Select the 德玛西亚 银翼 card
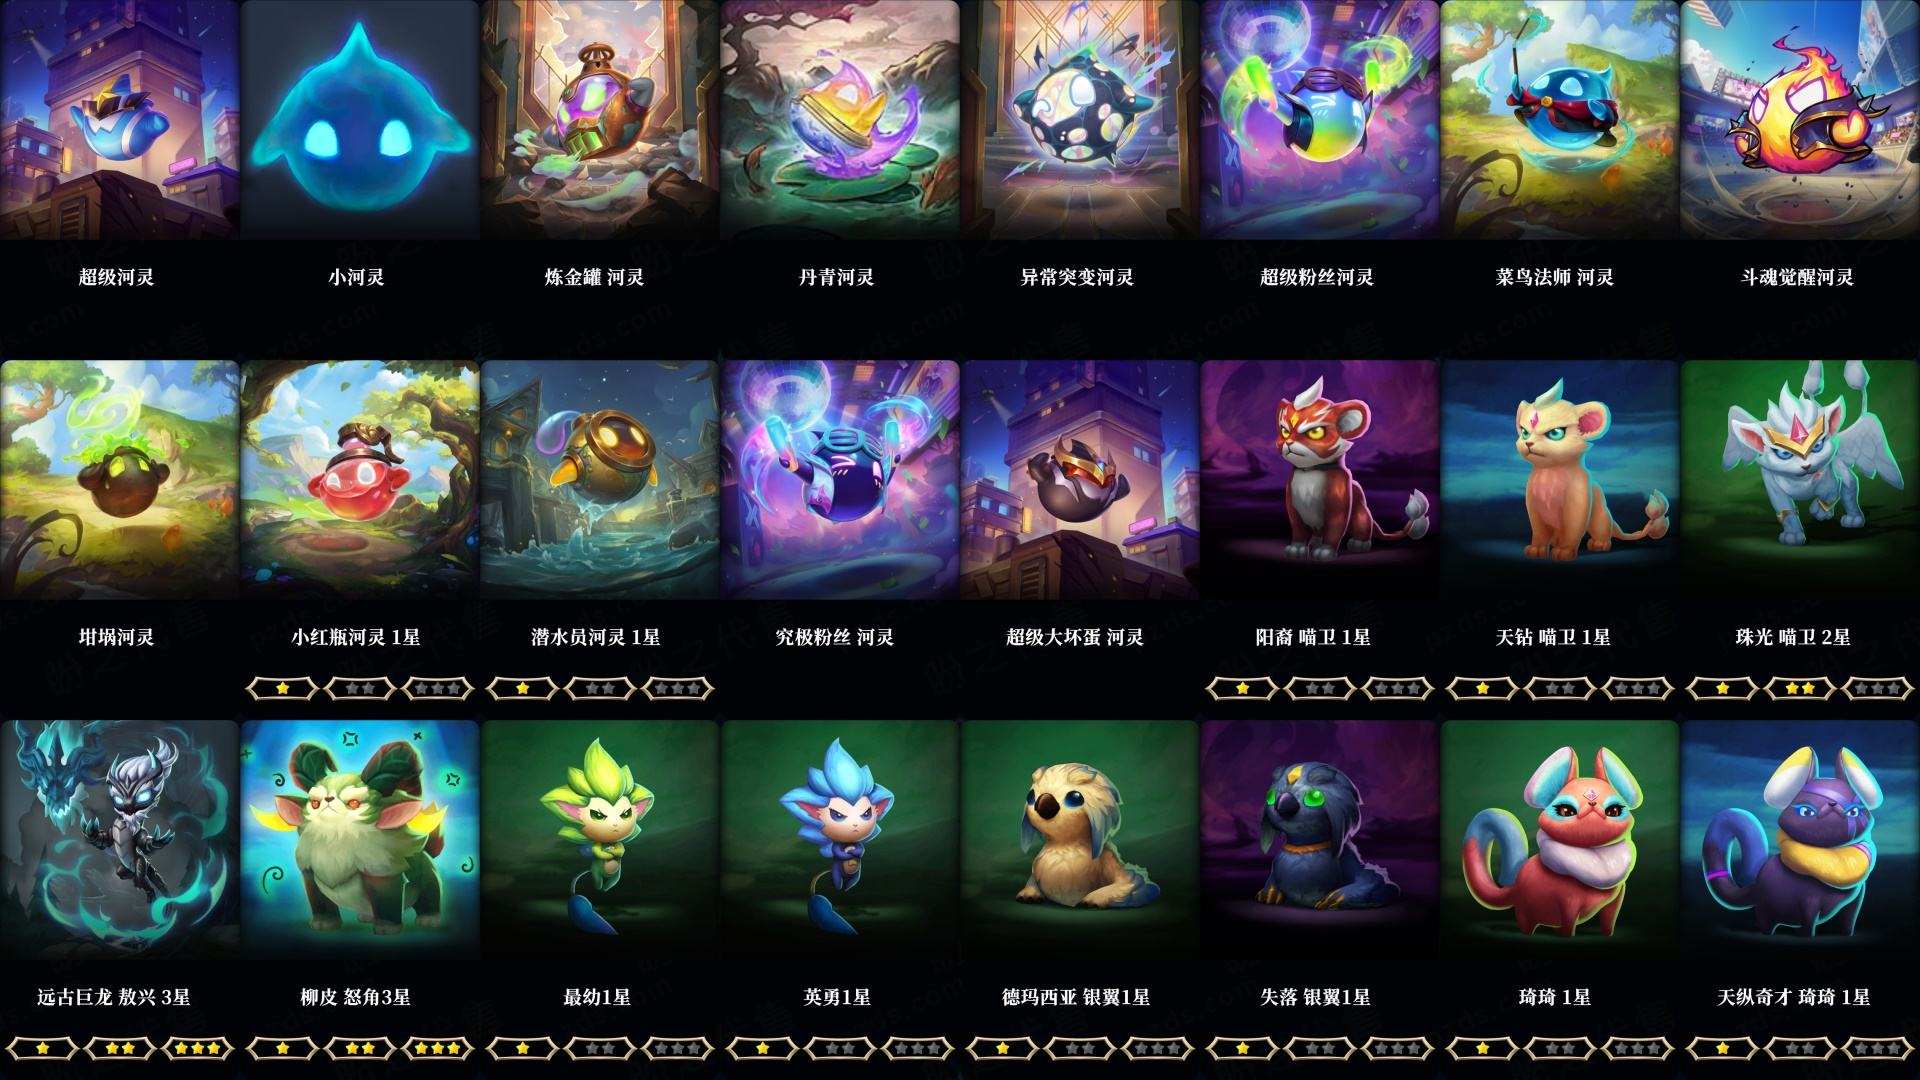Image resolution: width=1920 pixels, height=1080 pixels. tap(1080, 840)
